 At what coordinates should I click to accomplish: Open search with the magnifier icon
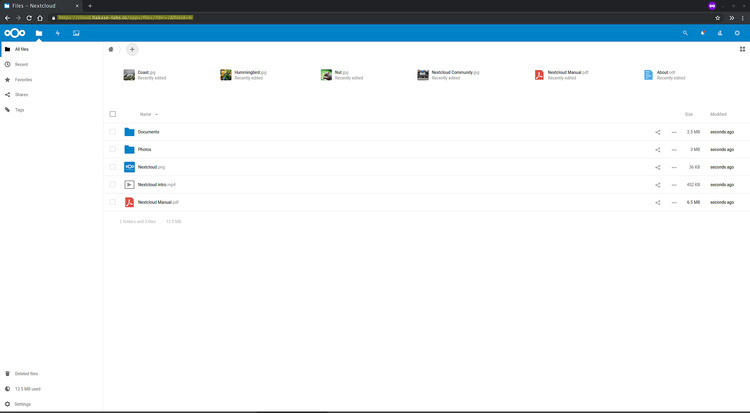tap(685, 33)
